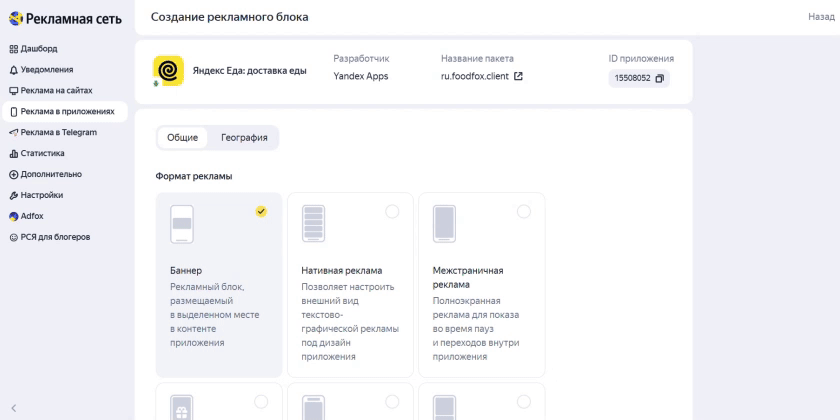
Task: Click the Реклама в Telegram icon
Action: (13, 133)
